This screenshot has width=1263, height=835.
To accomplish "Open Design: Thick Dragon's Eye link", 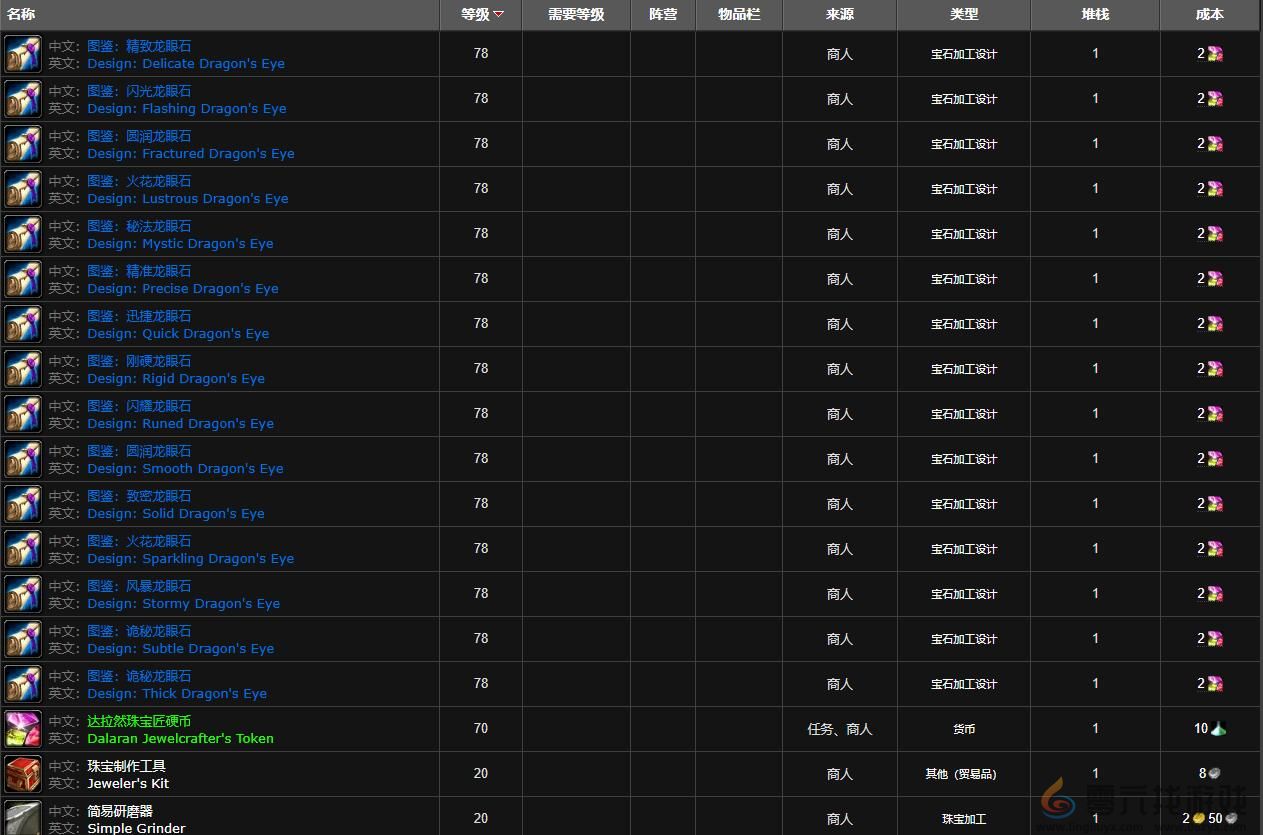I will [x=177, y=694].
